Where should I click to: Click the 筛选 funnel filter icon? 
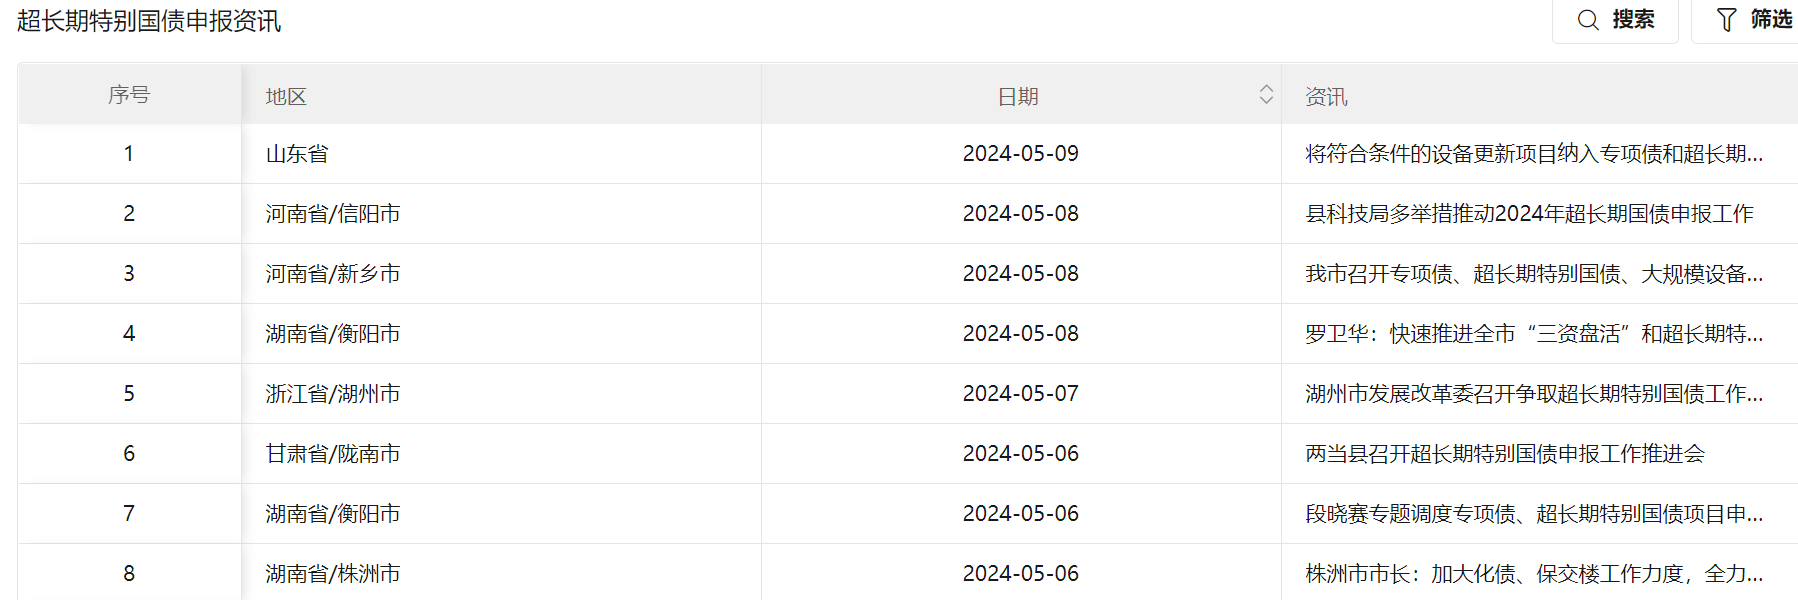(1727, 20)
